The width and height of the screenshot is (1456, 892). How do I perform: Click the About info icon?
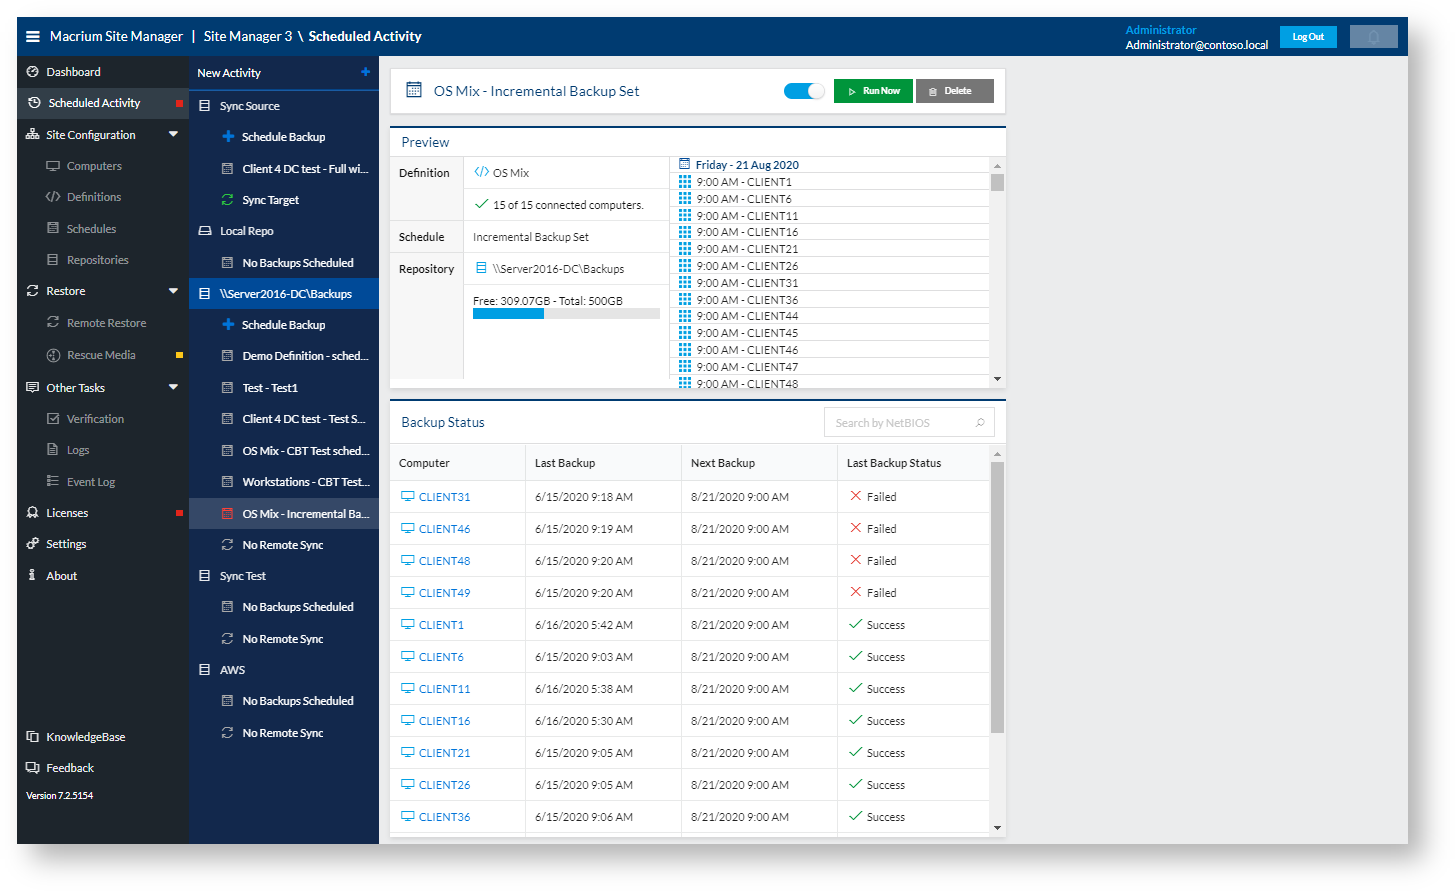[32, 575]
